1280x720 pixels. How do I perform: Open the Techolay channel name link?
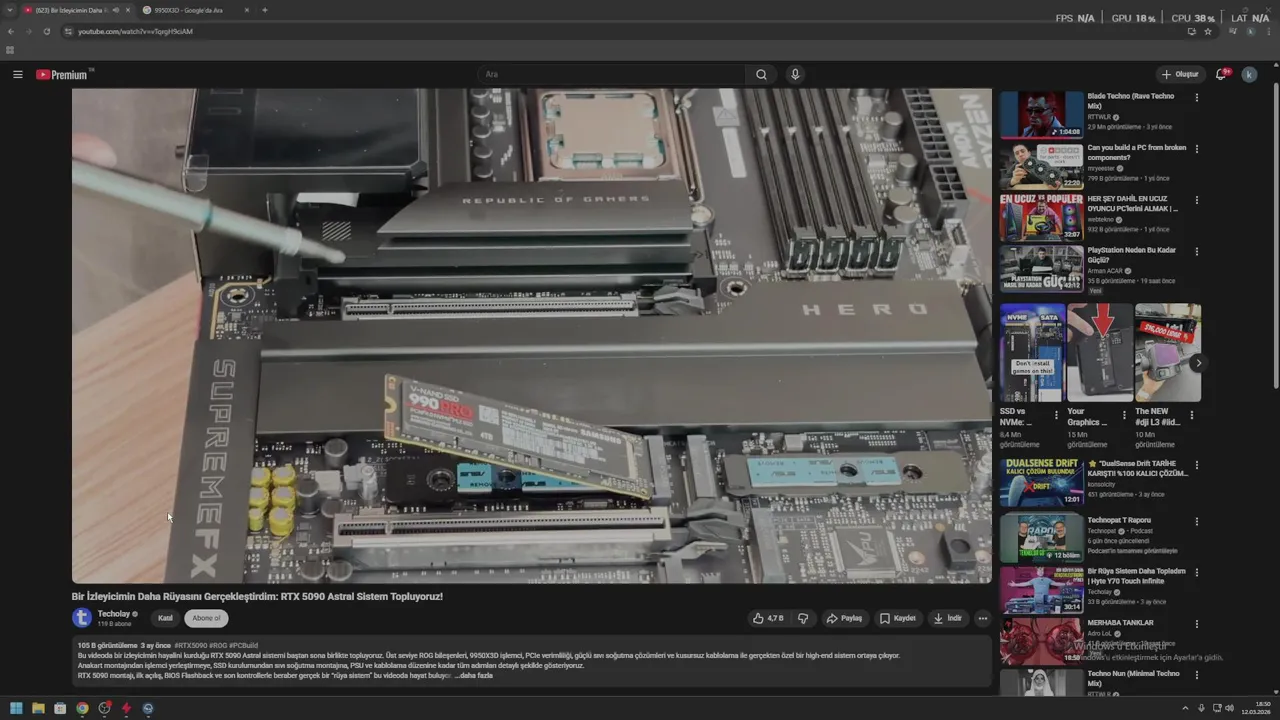tap(114, 614)
